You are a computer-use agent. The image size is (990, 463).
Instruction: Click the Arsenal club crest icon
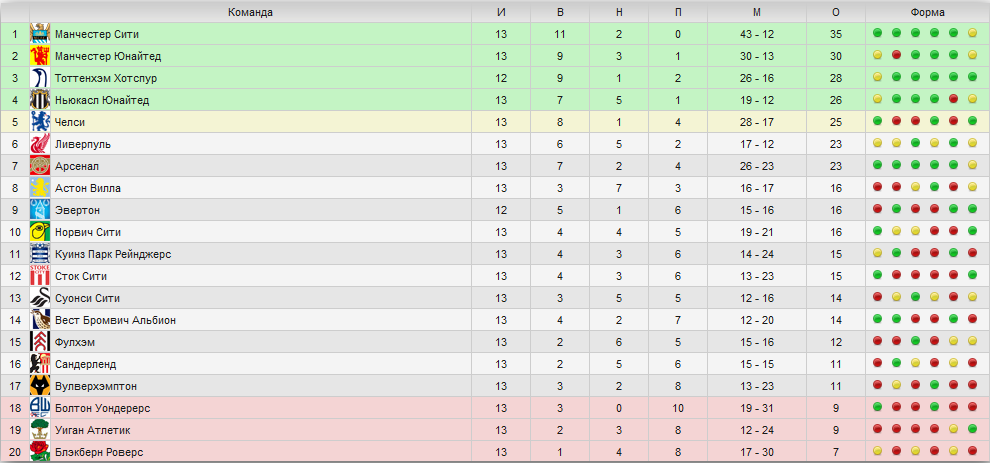pos(40,166)
